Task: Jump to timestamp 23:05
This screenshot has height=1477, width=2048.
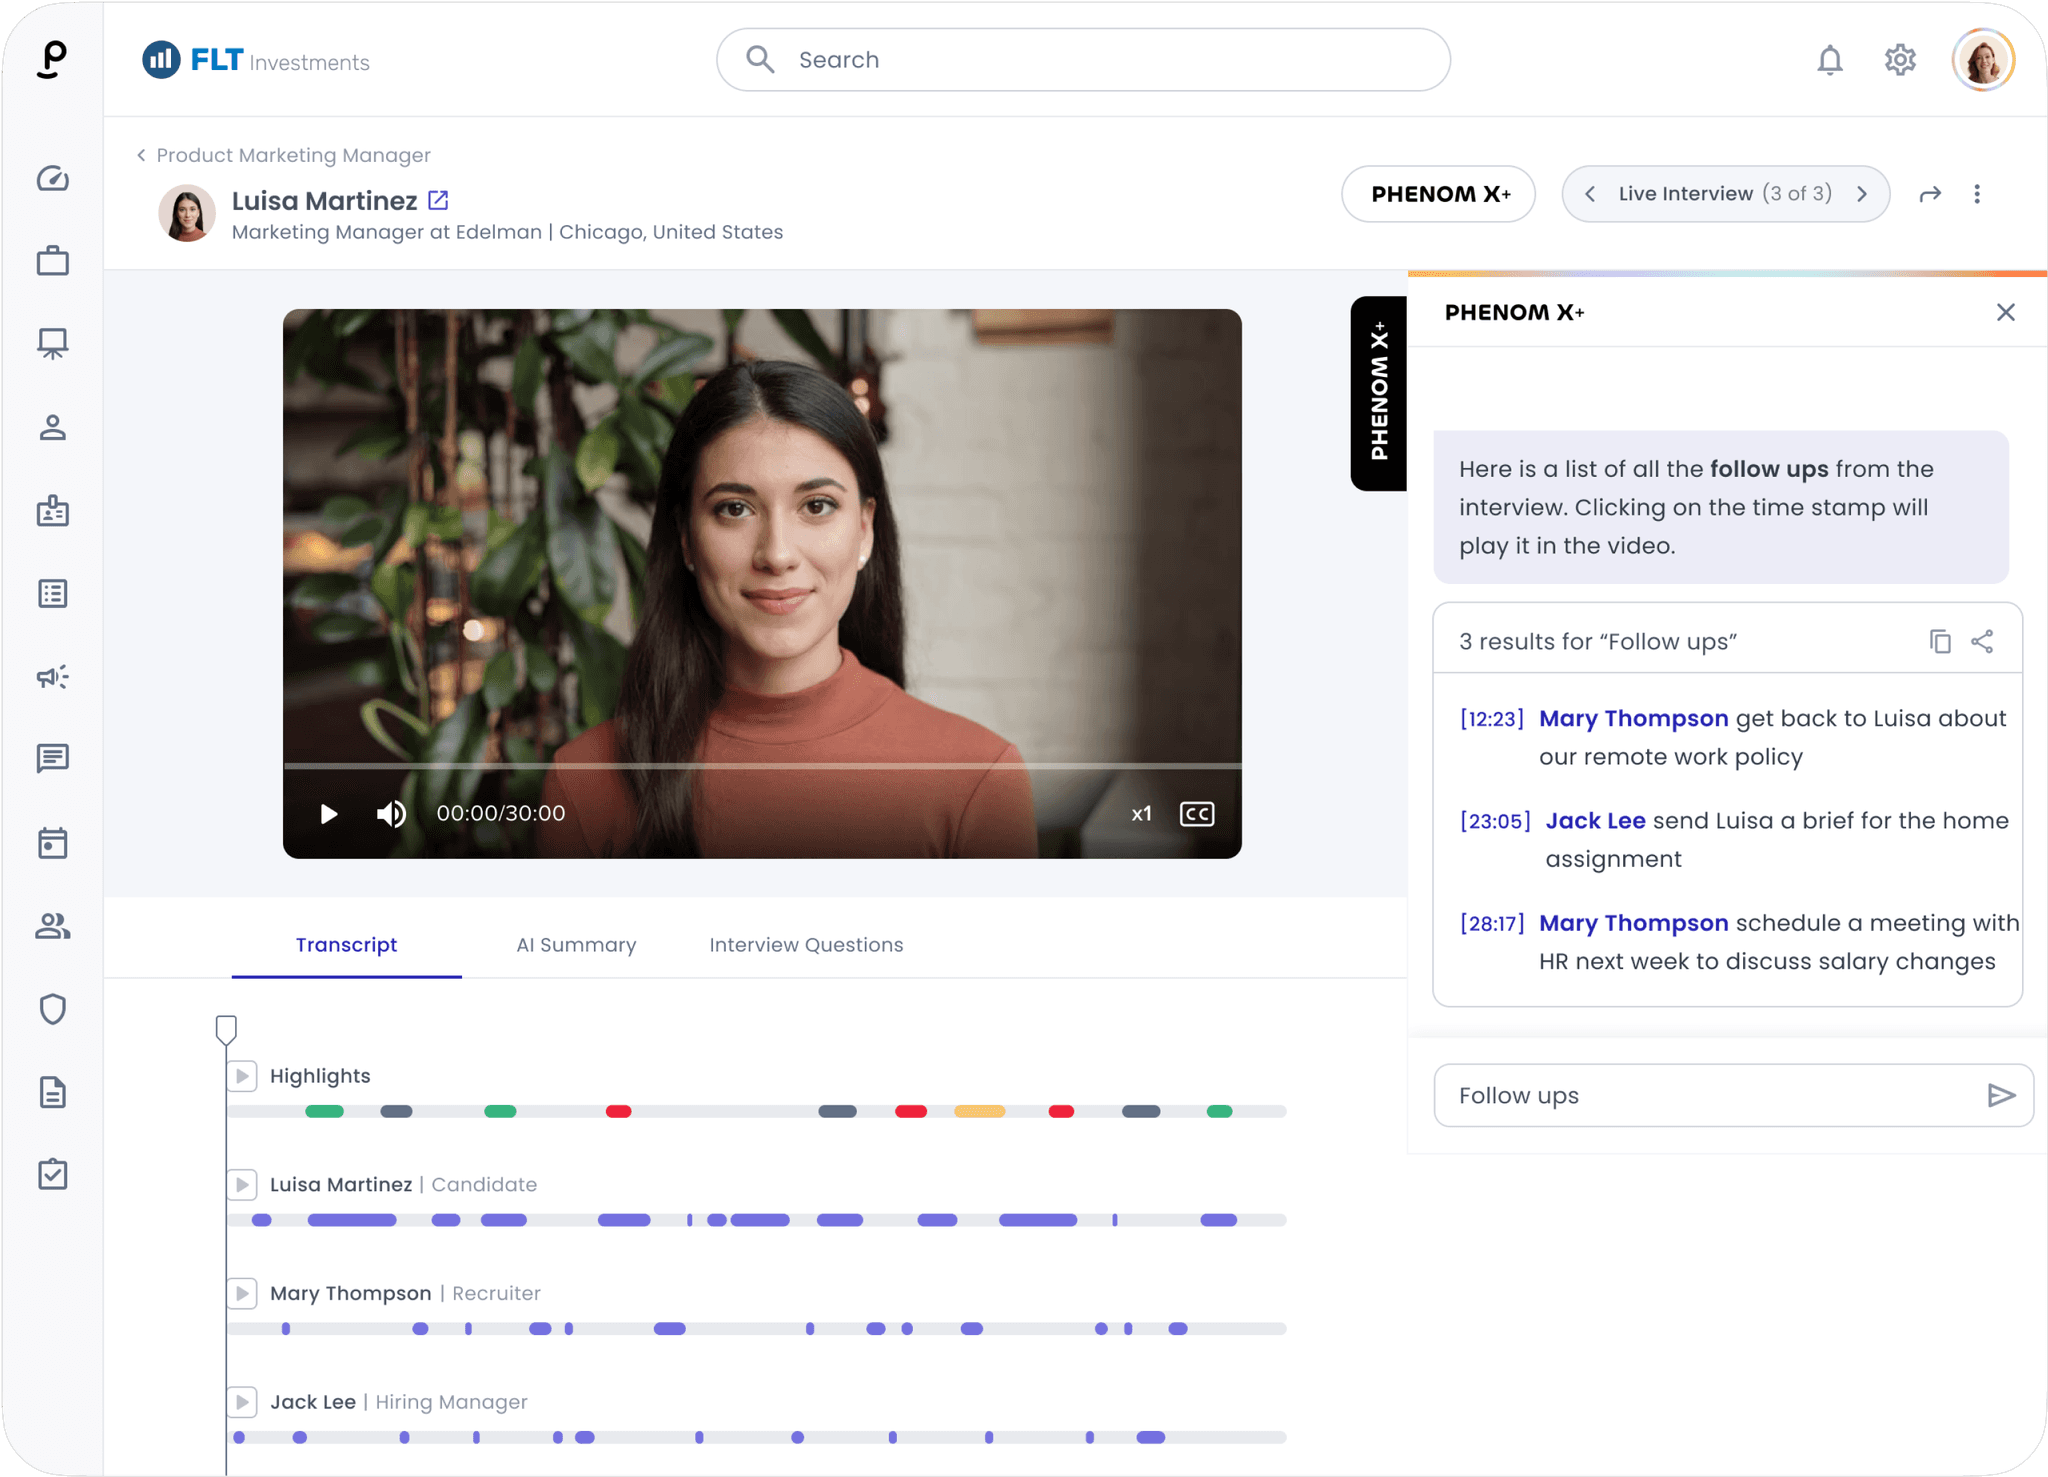Action: click(1495, 821)
